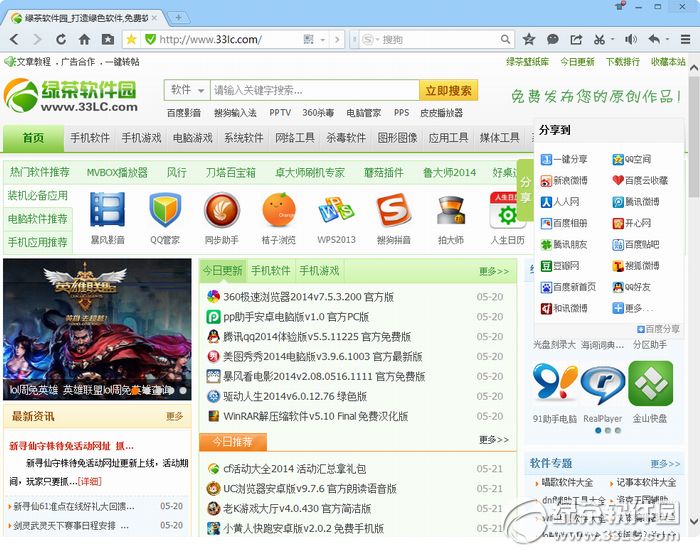Click the scrollbar down arrow
The image size is (700, 555).
coord(694,521)
